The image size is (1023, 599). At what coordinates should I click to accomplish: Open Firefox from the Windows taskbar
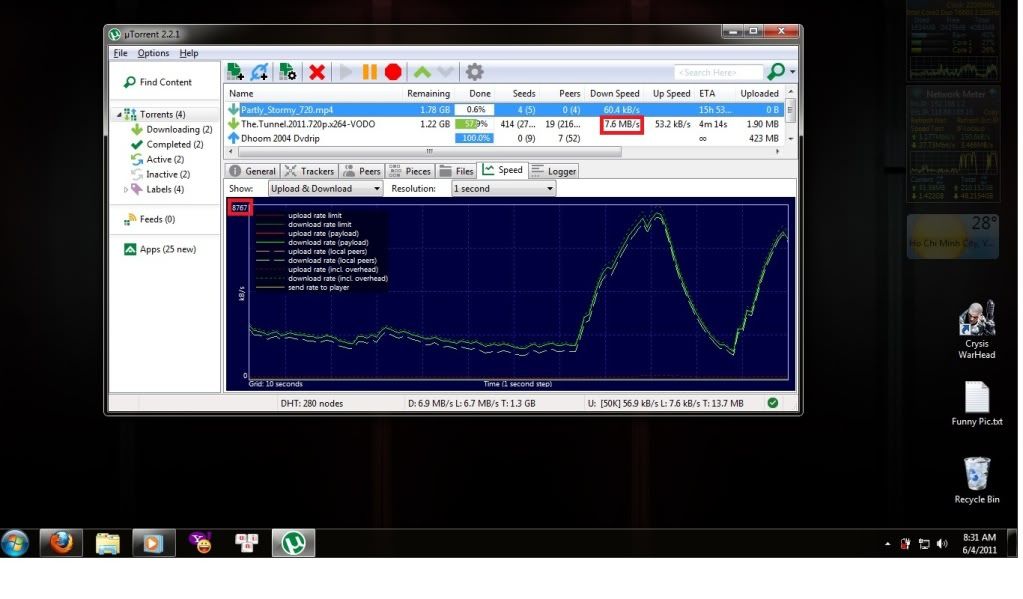61,543
